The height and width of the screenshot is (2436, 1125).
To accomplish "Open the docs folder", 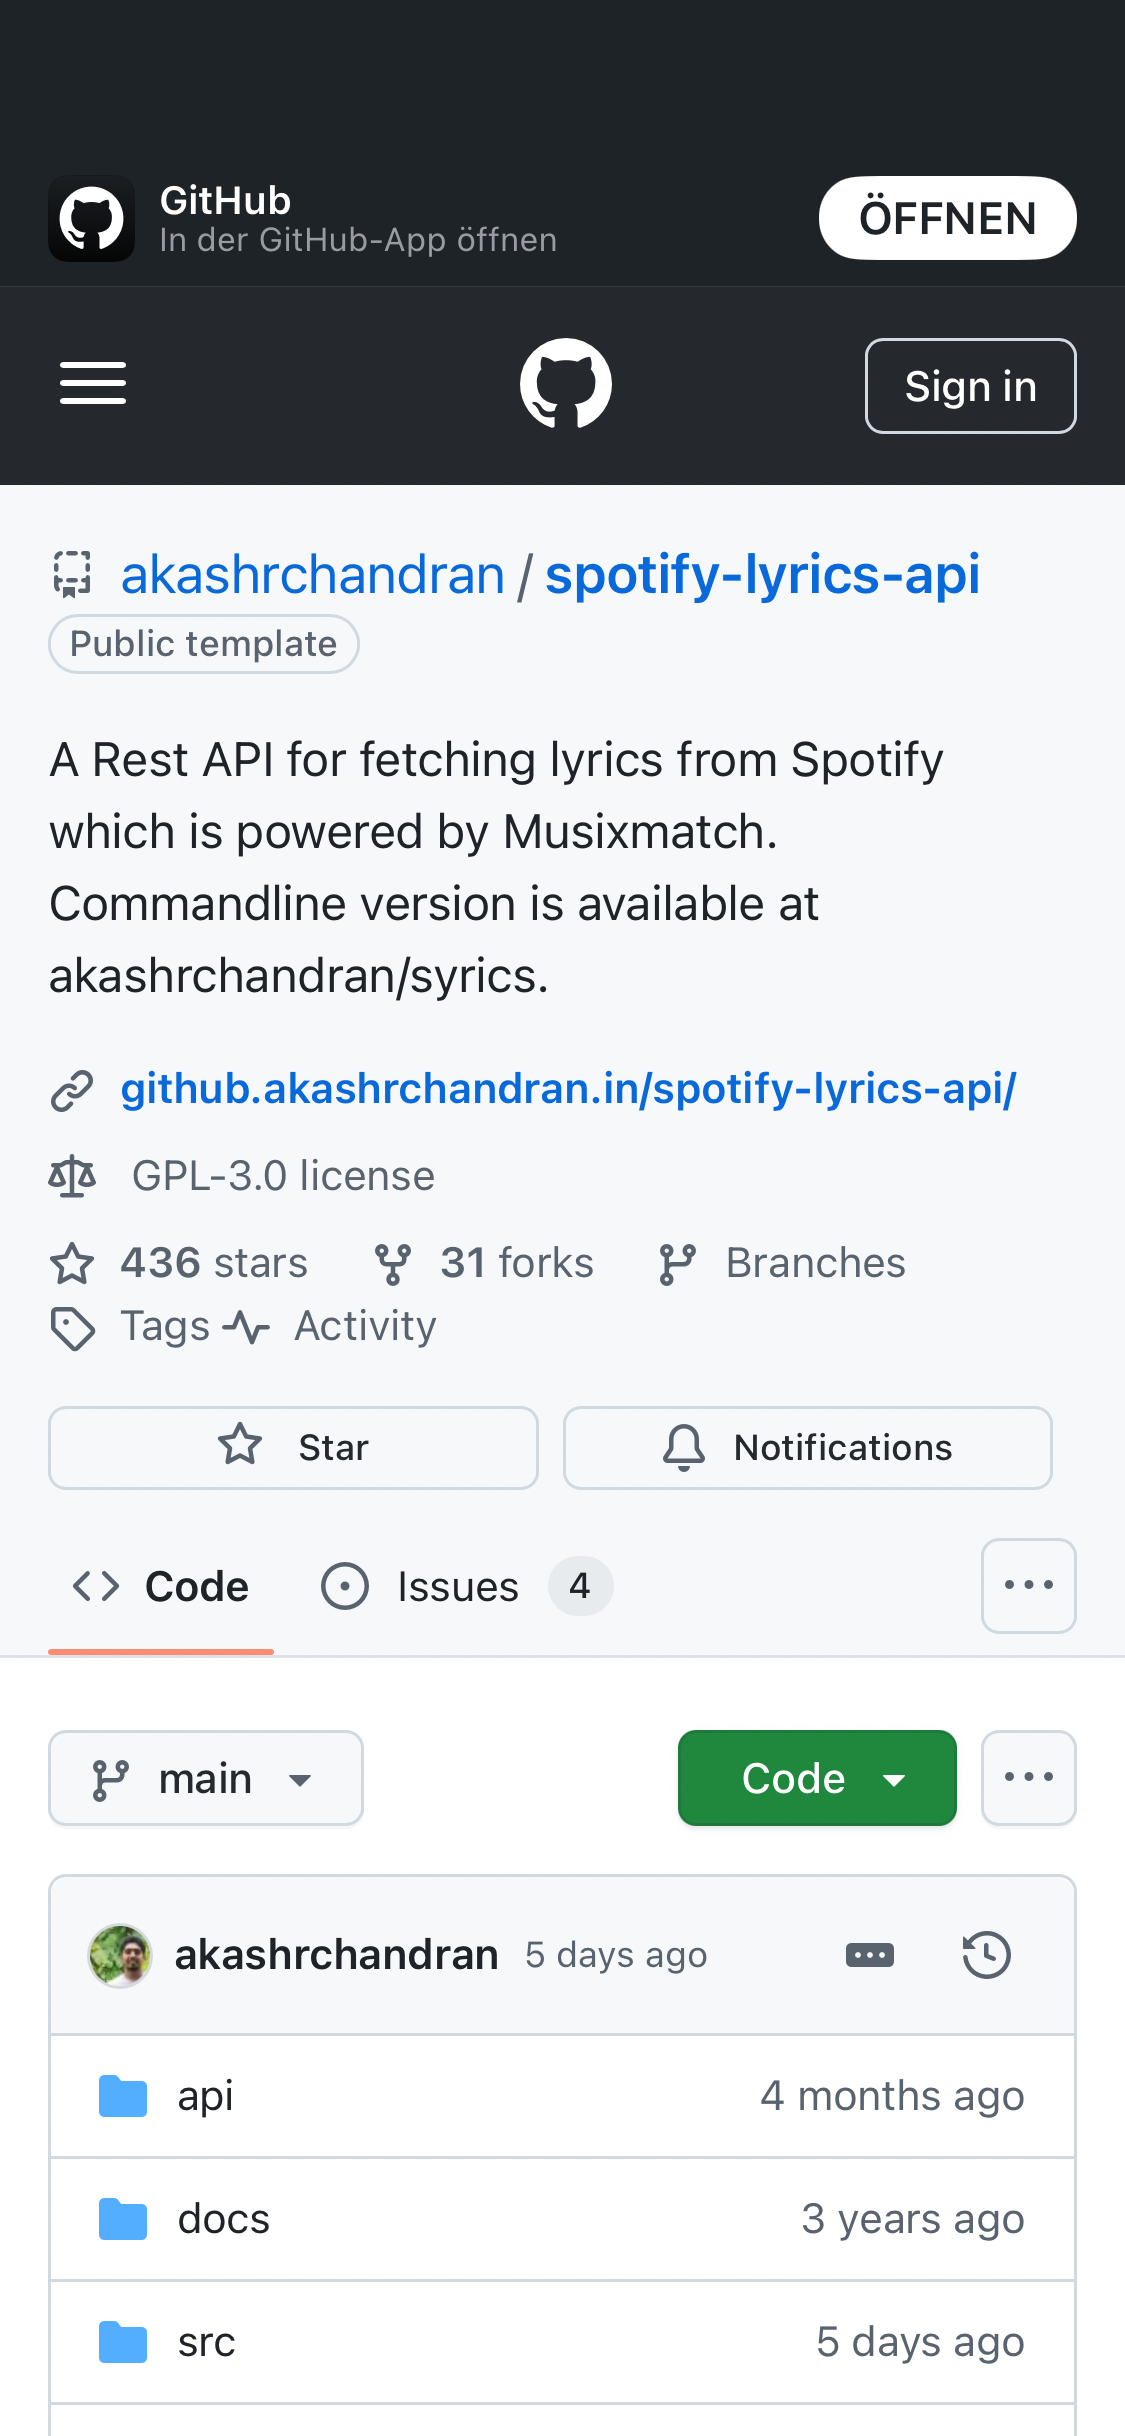I will pos(223,2219).
